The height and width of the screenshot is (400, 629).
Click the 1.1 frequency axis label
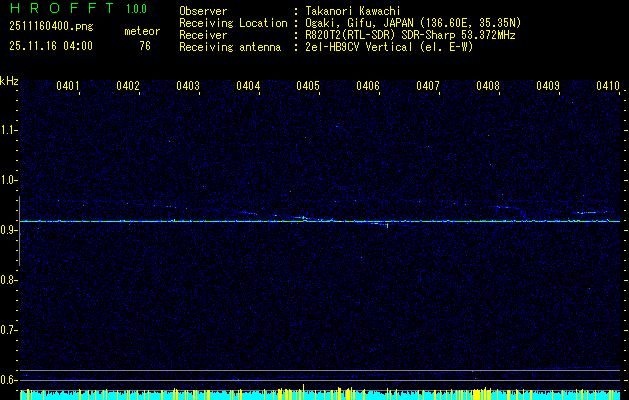point(9,130)
